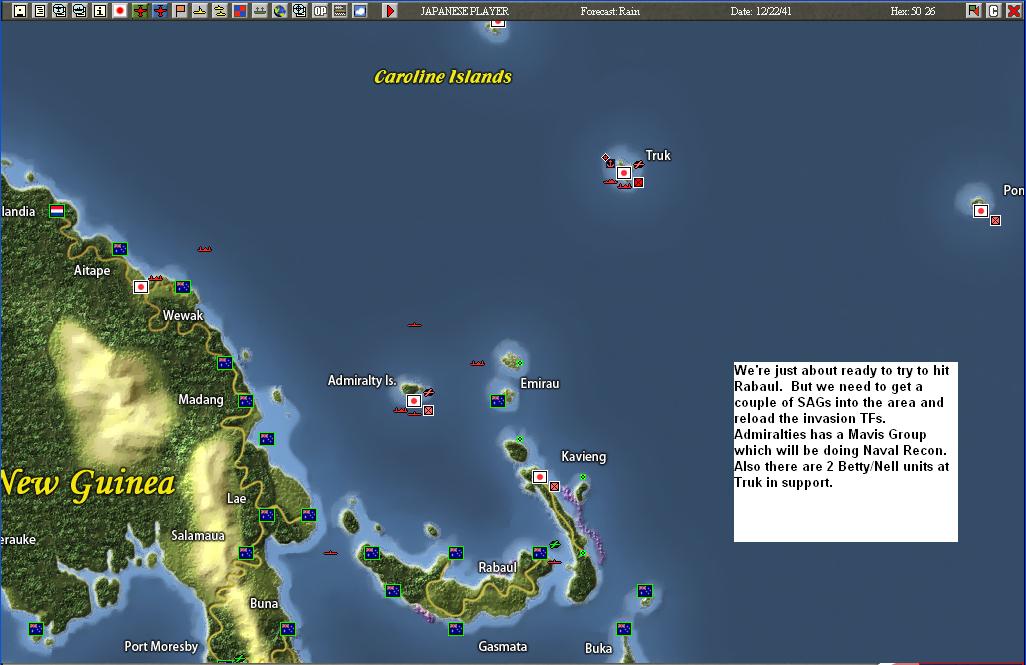Click the crosshair target toolbar icon

300,10
